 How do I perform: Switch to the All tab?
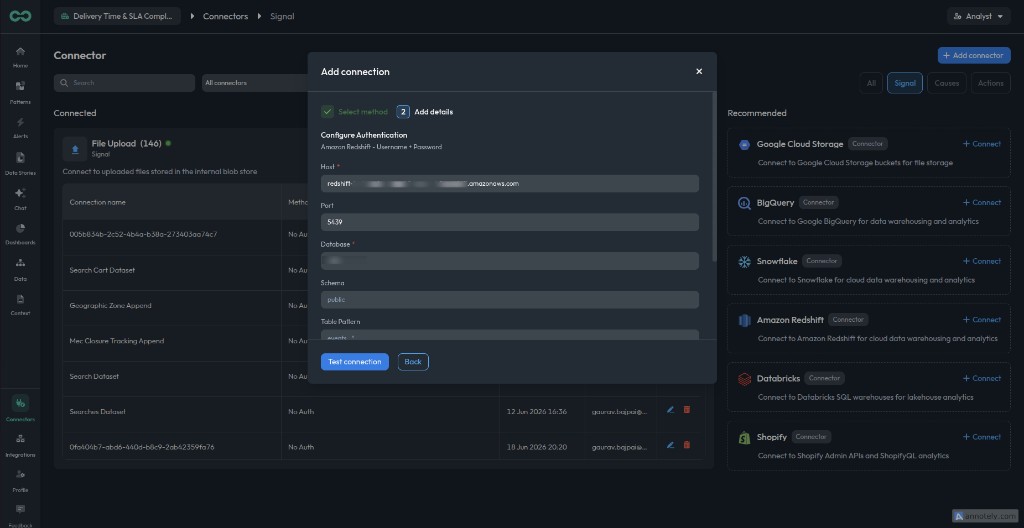(871, 83)
